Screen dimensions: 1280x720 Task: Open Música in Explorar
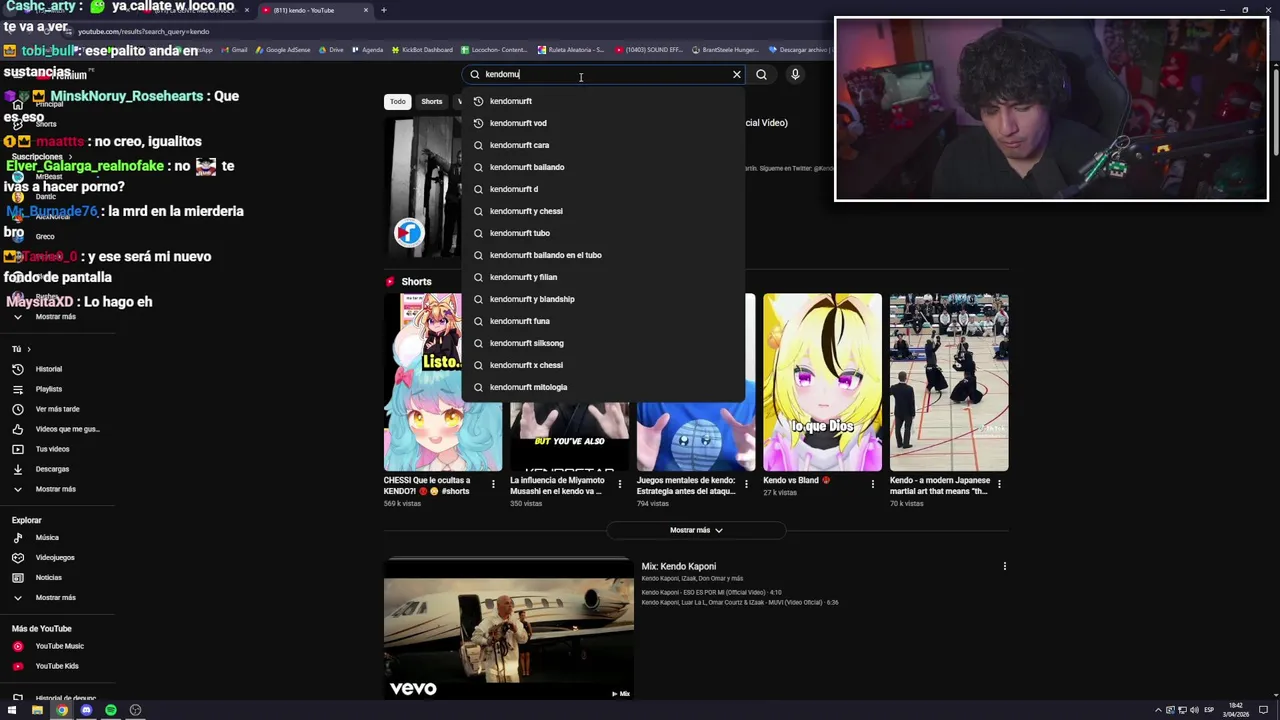point(47,538)
